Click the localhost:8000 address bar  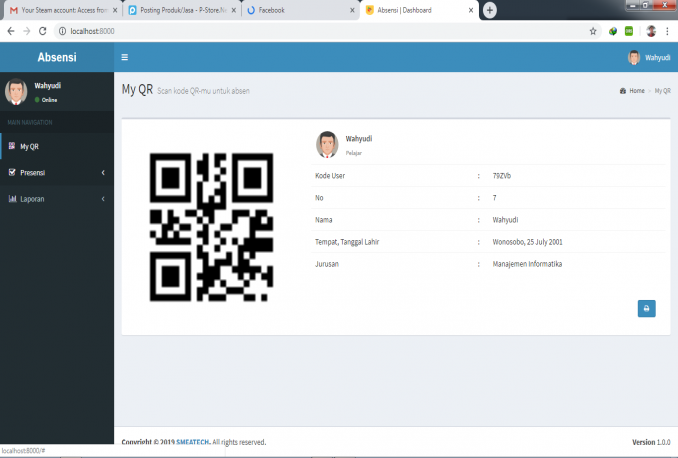pos(327,31)
